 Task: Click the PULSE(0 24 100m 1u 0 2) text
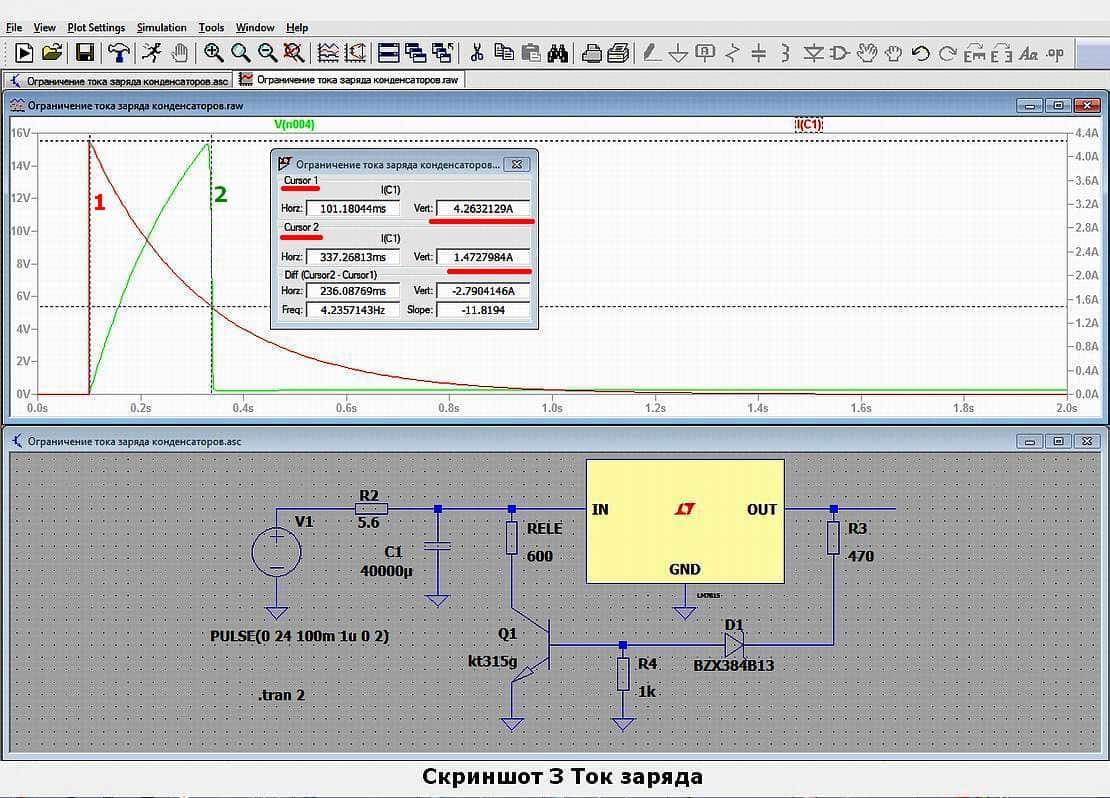tap(299, 636)
